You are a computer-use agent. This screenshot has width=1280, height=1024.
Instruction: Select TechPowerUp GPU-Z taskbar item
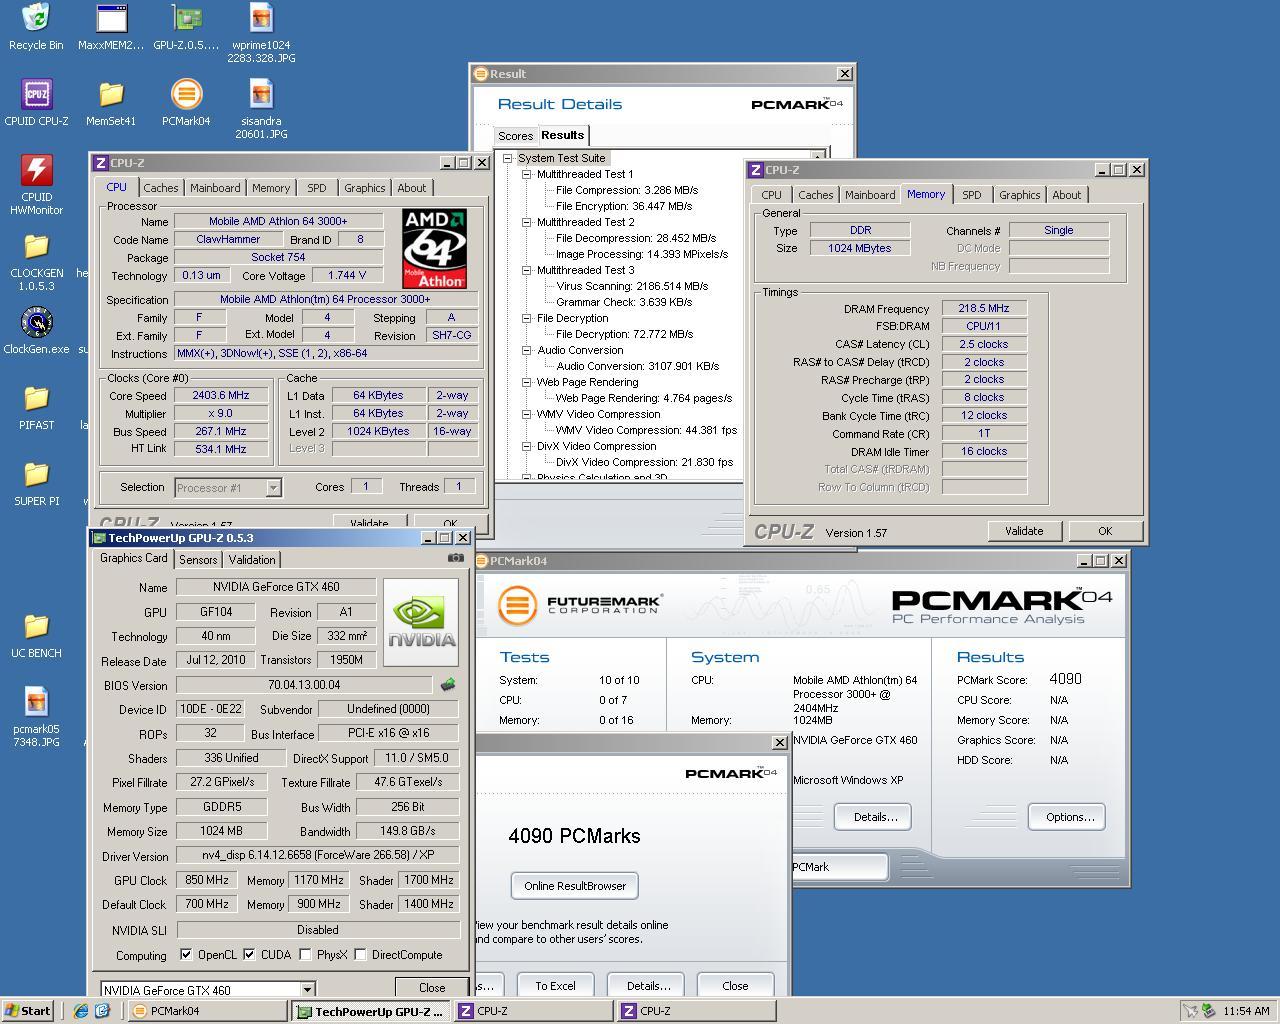371,1011
